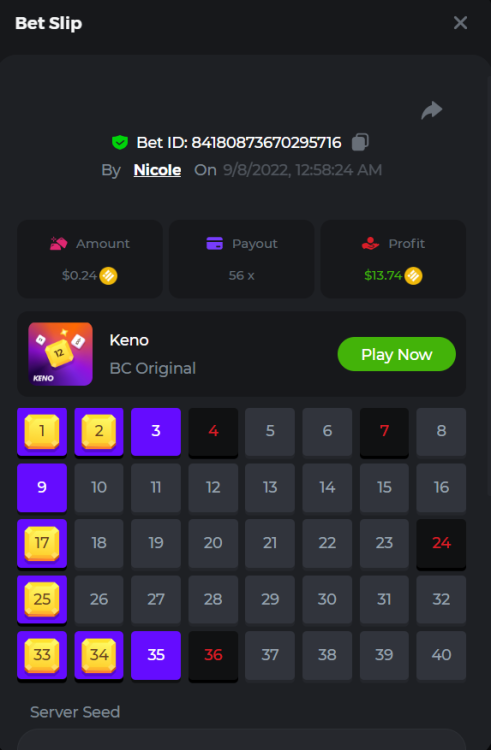
Task: Click the Server Seed field
Action: [x=241, y=739]
